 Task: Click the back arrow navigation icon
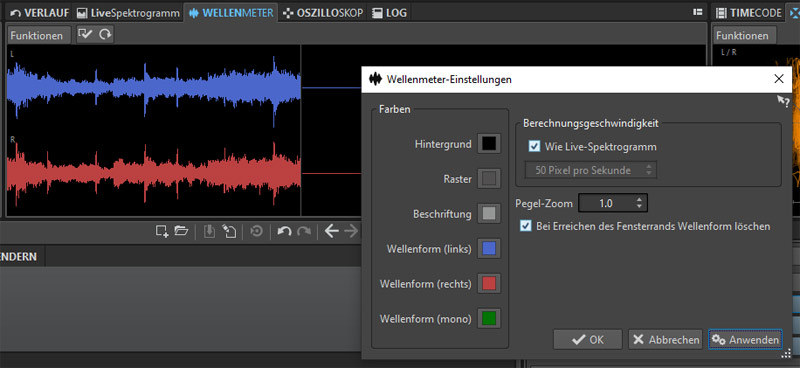(332, 232)
